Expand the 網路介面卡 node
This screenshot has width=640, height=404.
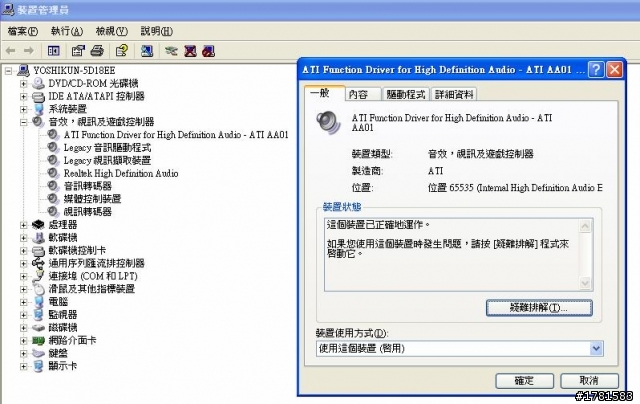click(x=24, y=340)
